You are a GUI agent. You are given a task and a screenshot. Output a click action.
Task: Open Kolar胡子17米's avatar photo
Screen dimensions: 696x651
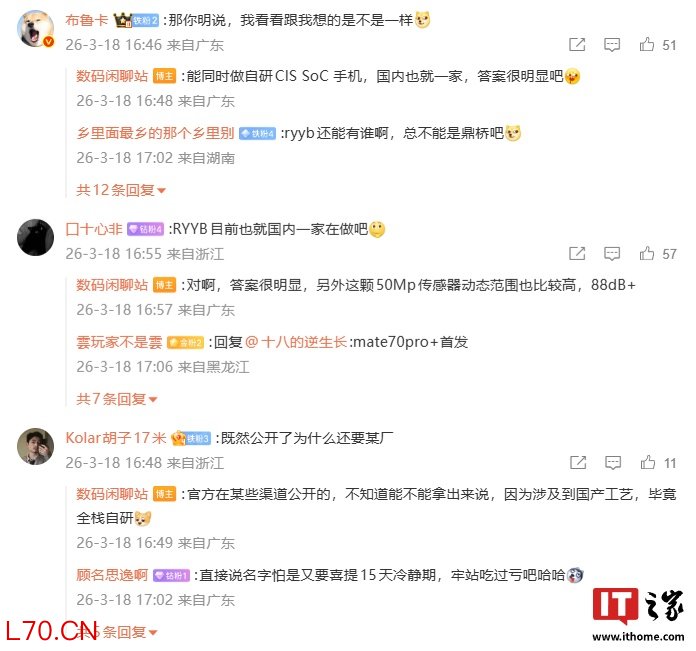pos(35,446)
